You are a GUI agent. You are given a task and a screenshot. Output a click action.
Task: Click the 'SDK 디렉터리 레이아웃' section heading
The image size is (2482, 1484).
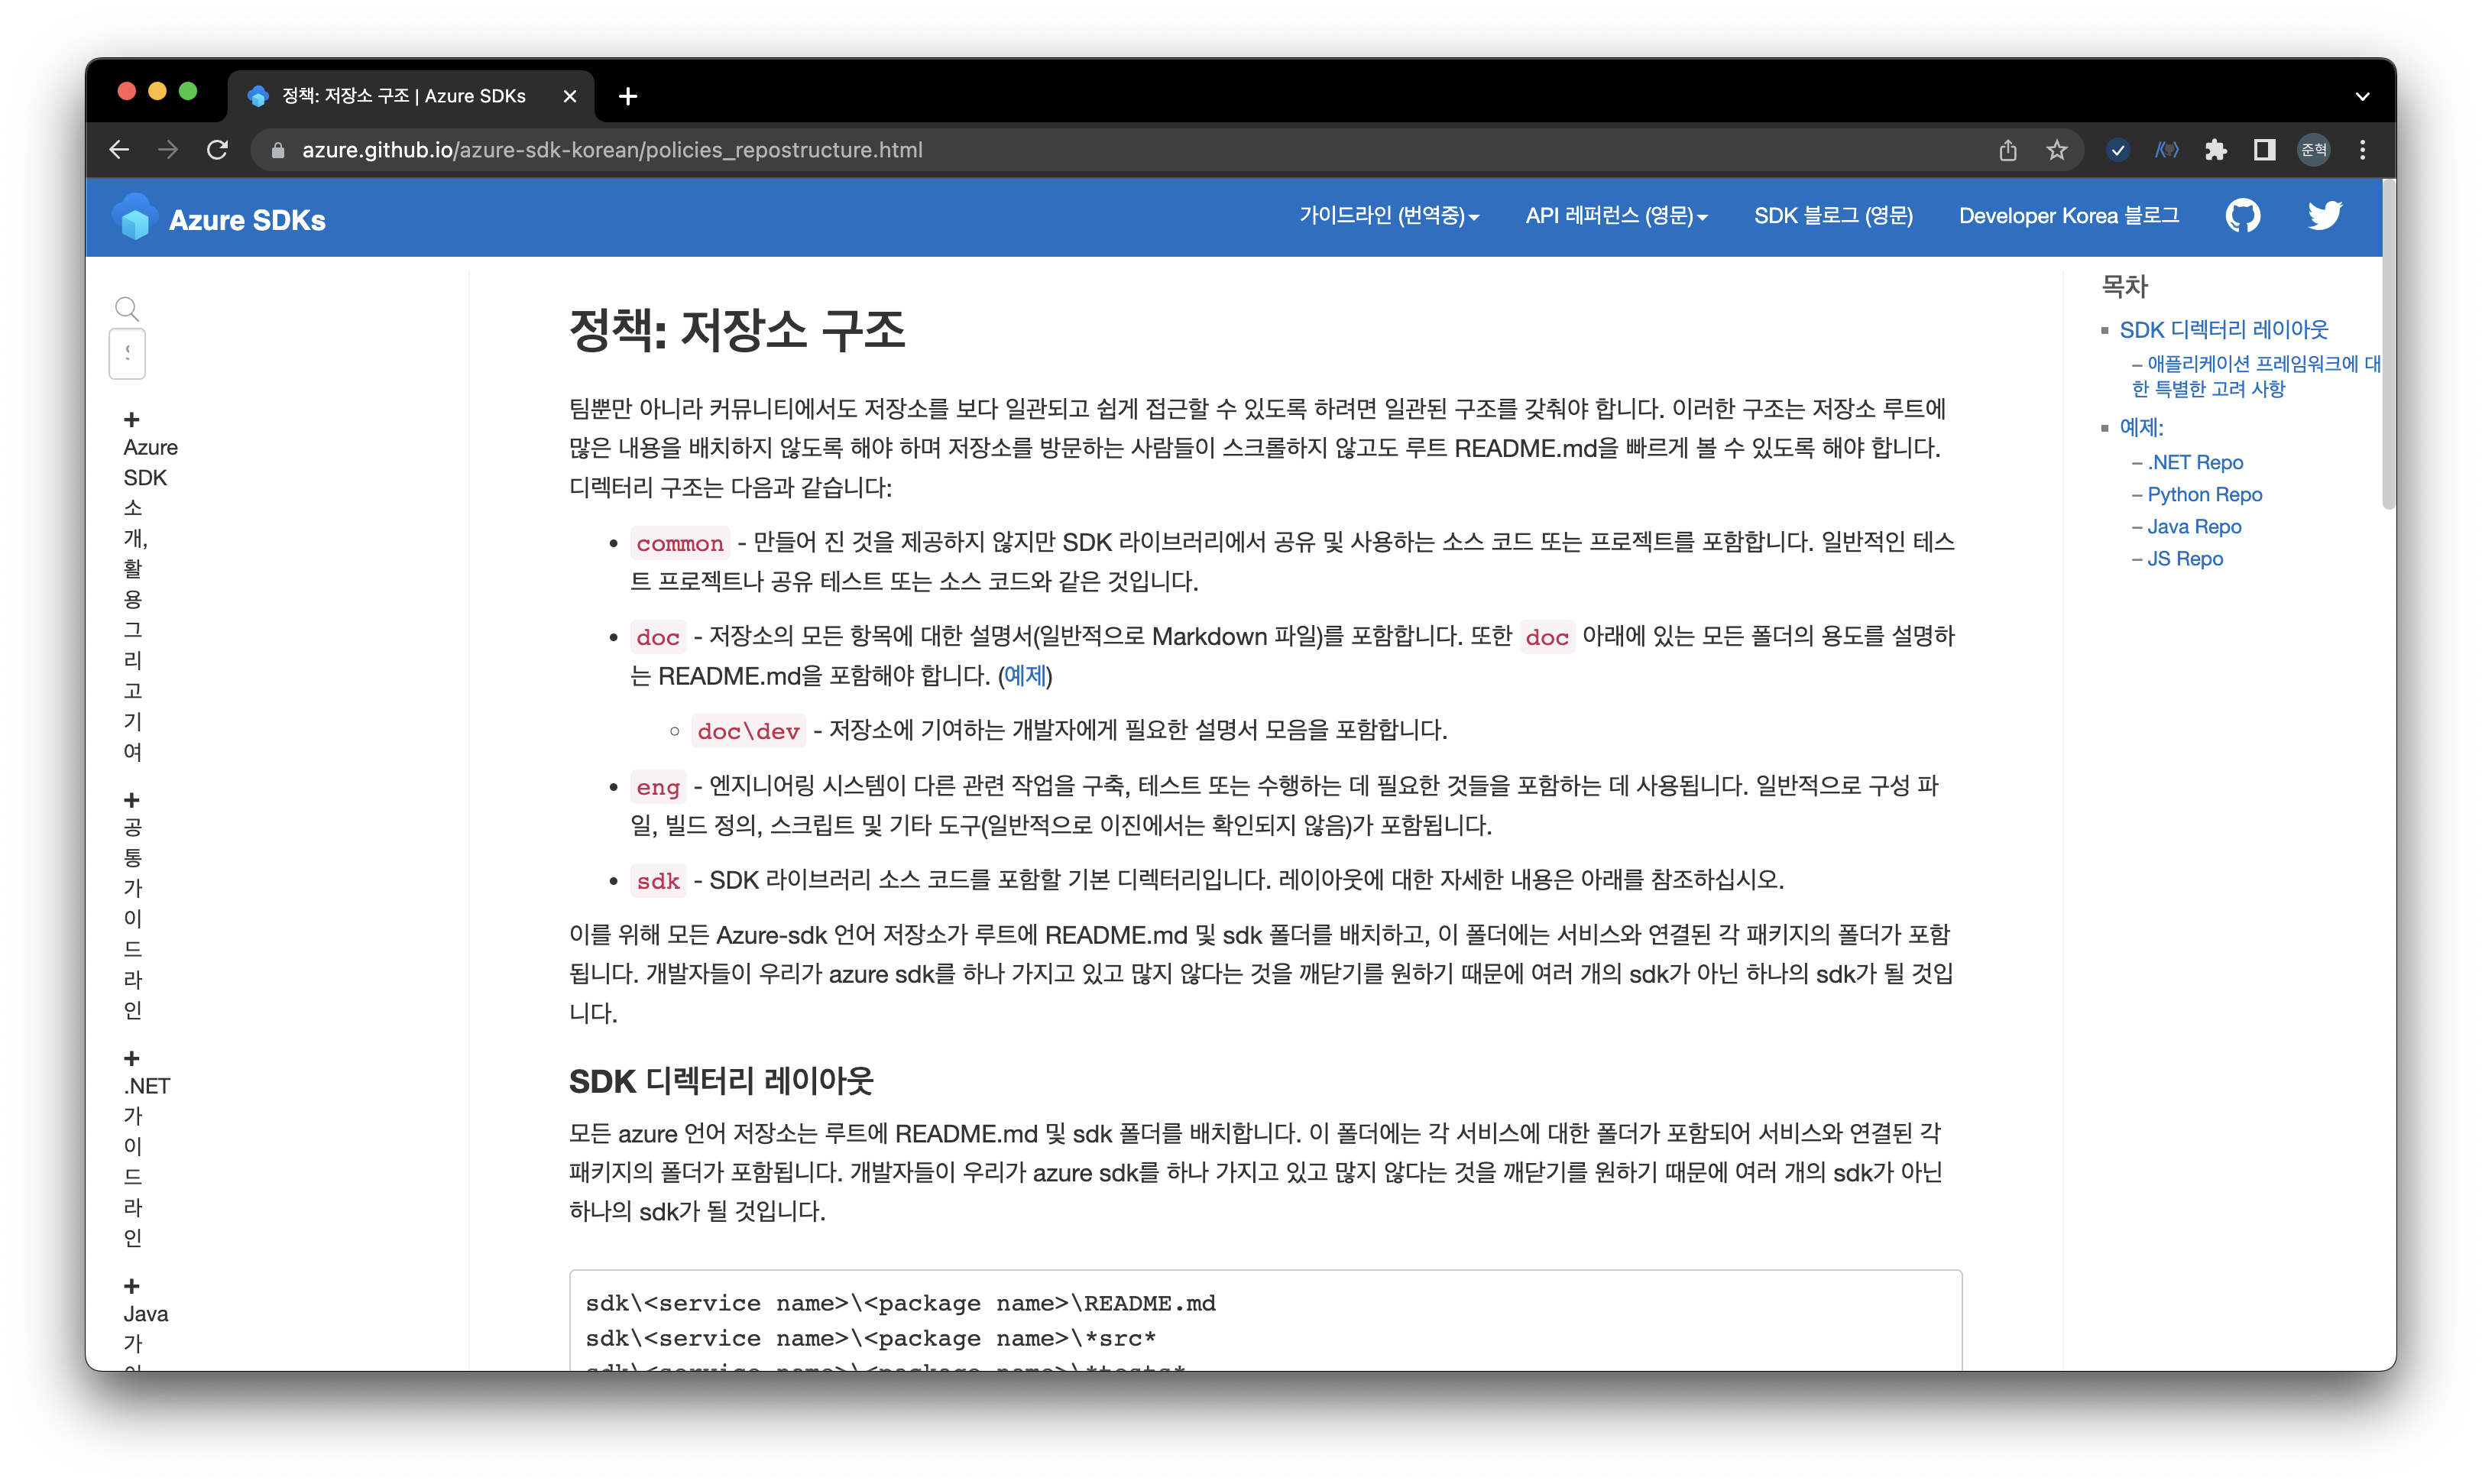[x=721, y=1081]
